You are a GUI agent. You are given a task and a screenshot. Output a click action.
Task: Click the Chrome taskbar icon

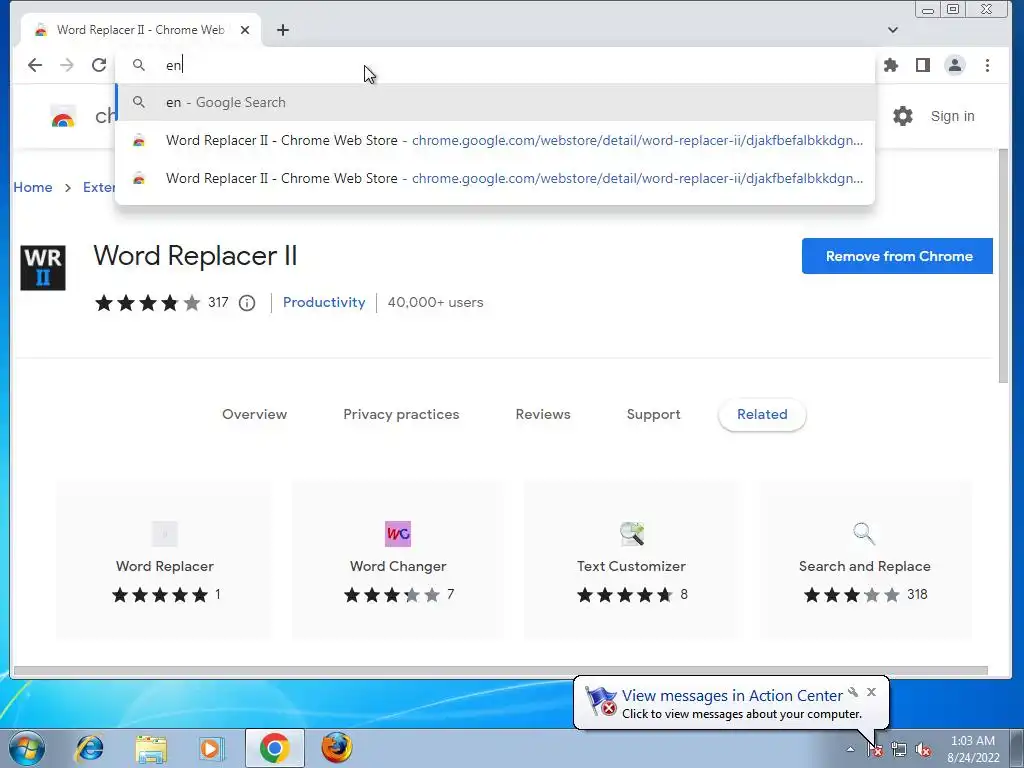pyautogui.click(x=275, y=748)
